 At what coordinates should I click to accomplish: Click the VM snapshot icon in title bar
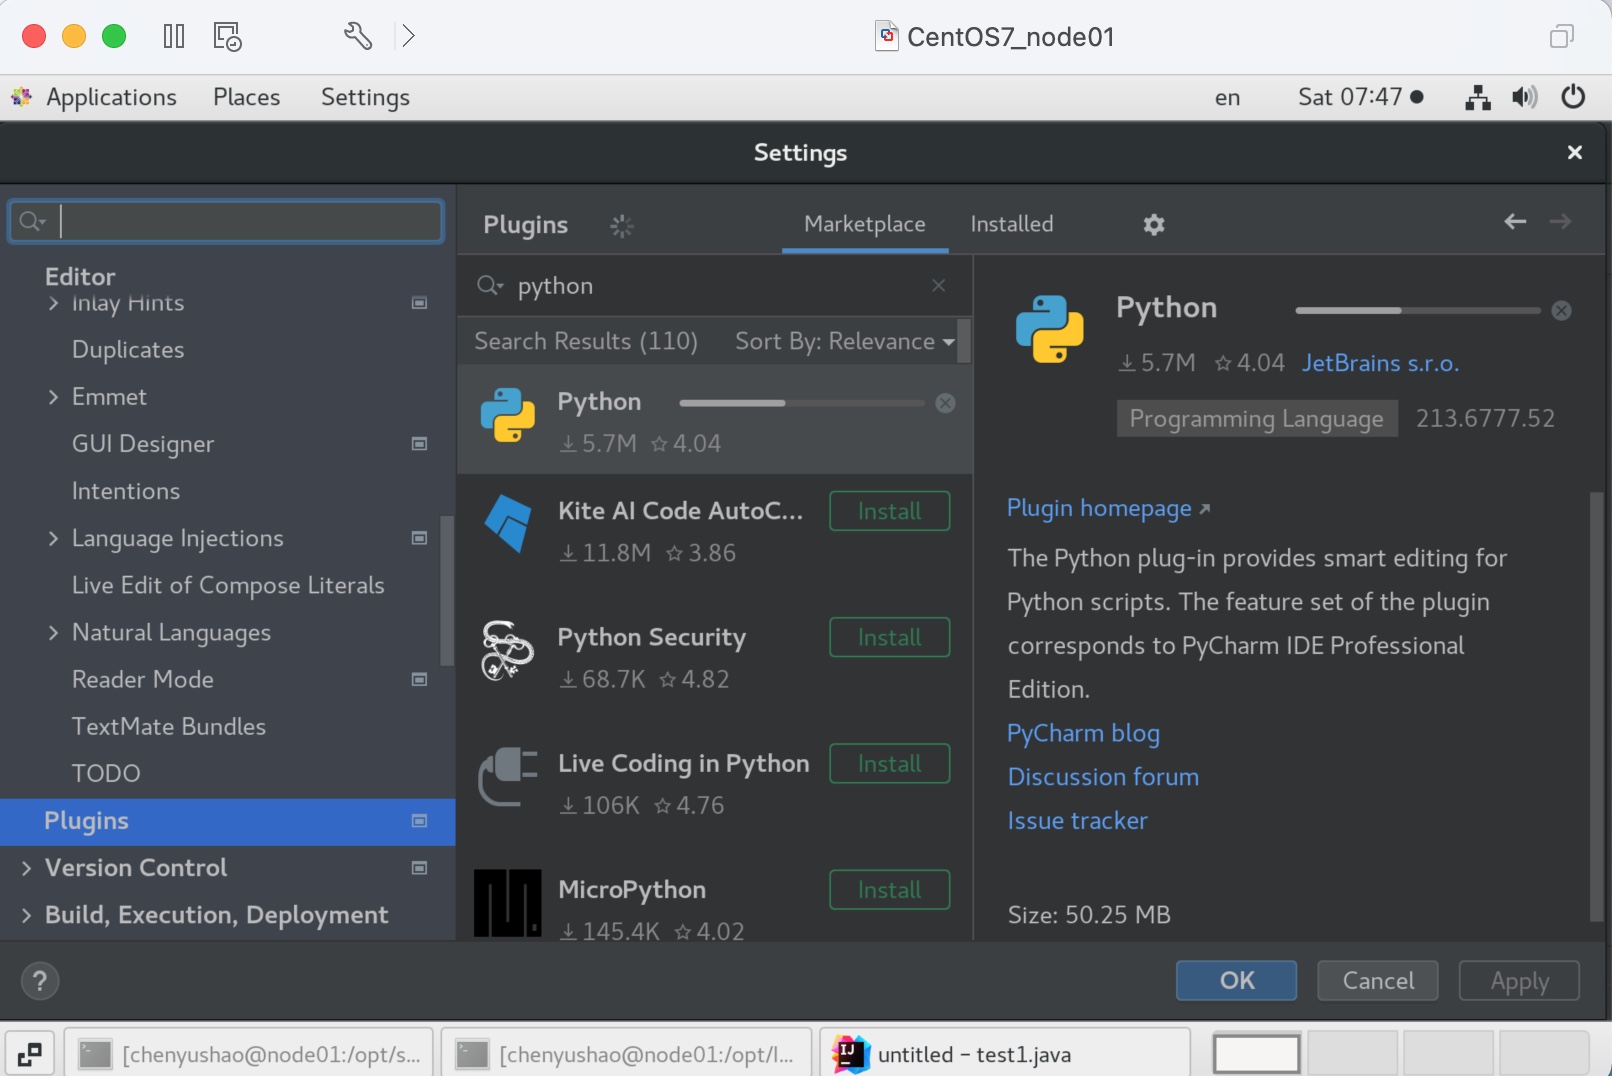tap(228, 37)
